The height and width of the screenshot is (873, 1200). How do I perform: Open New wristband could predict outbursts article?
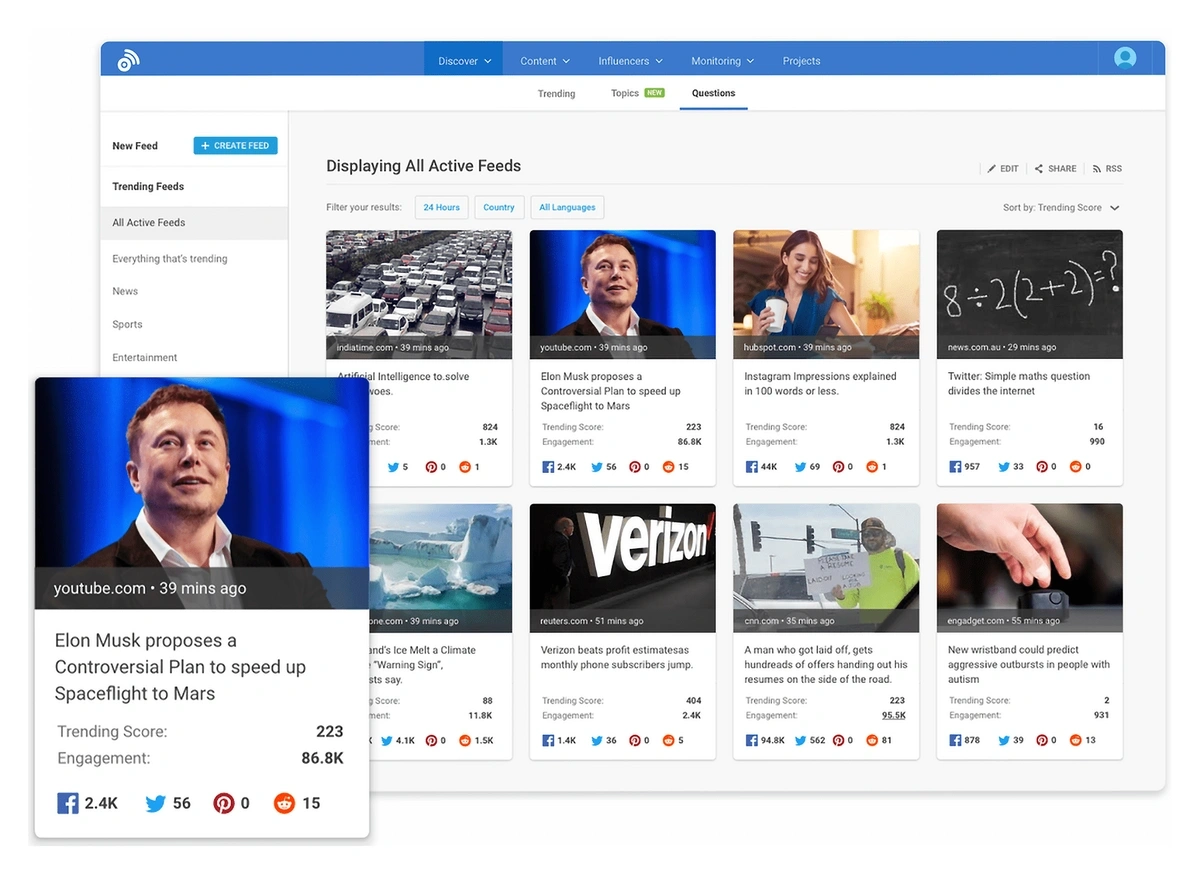pos(1029,664)
